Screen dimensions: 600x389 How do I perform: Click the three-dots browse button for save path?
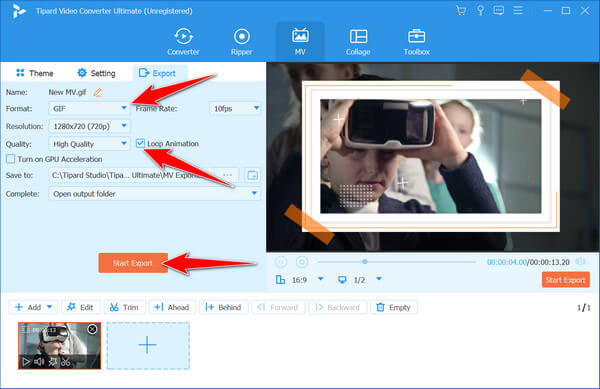(x=227, y=175)
